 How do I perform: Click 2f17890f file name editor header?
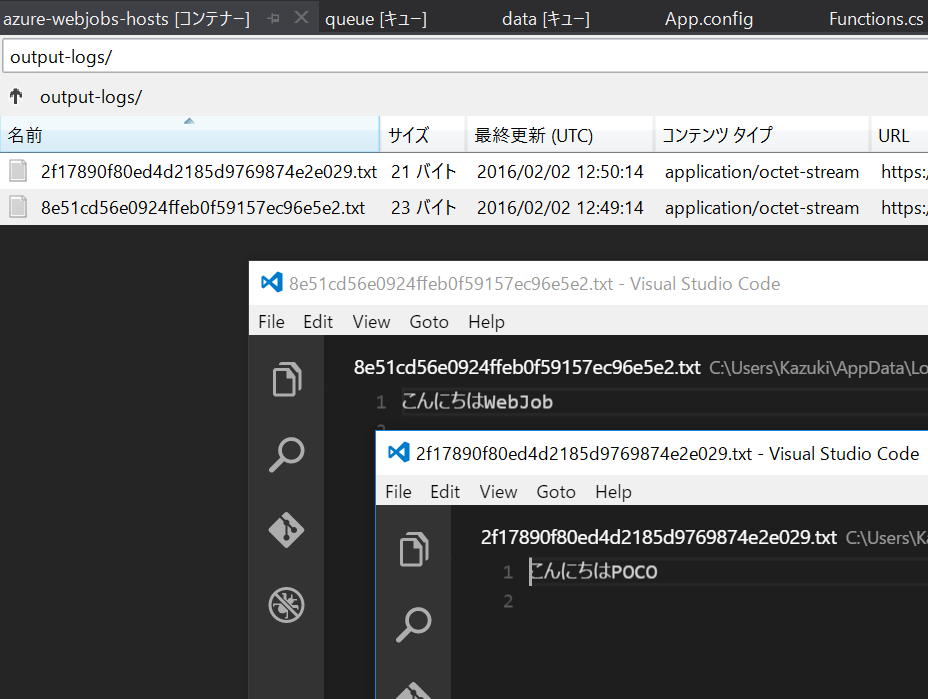pyautogui.click(x=658, y=537)
